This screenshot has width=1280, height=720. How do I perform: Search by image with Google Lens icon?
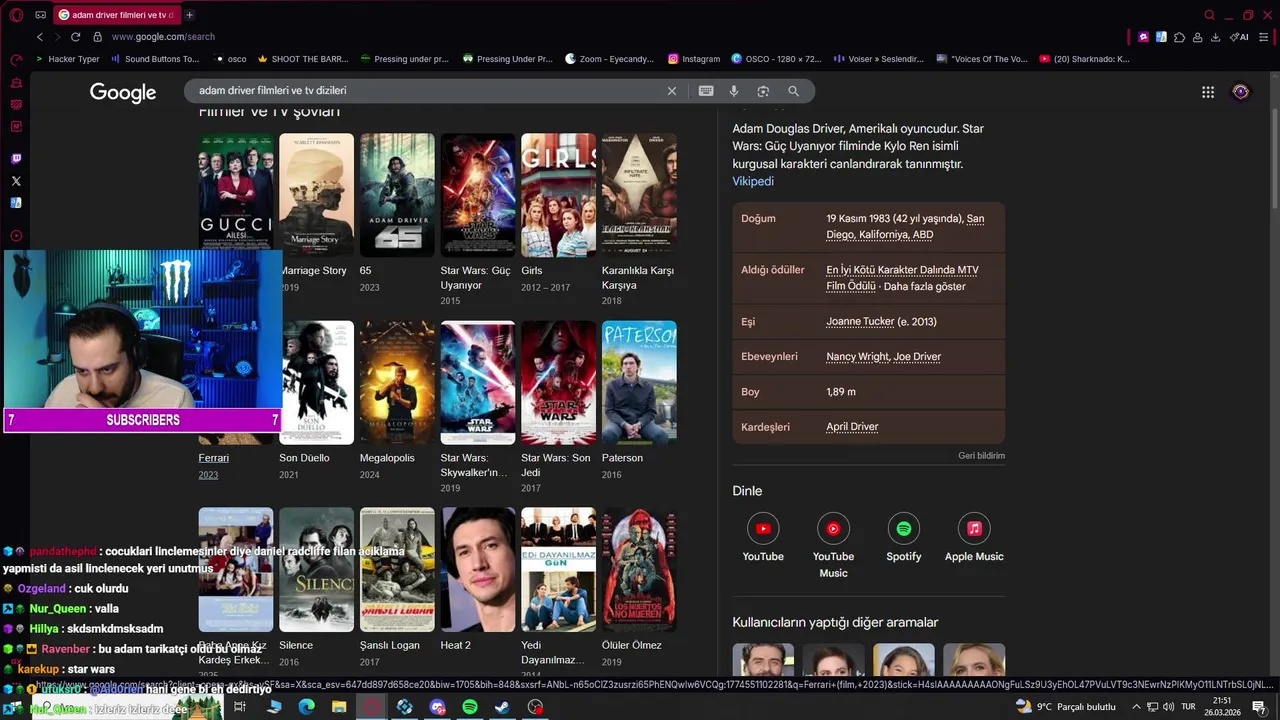(763, 91)
